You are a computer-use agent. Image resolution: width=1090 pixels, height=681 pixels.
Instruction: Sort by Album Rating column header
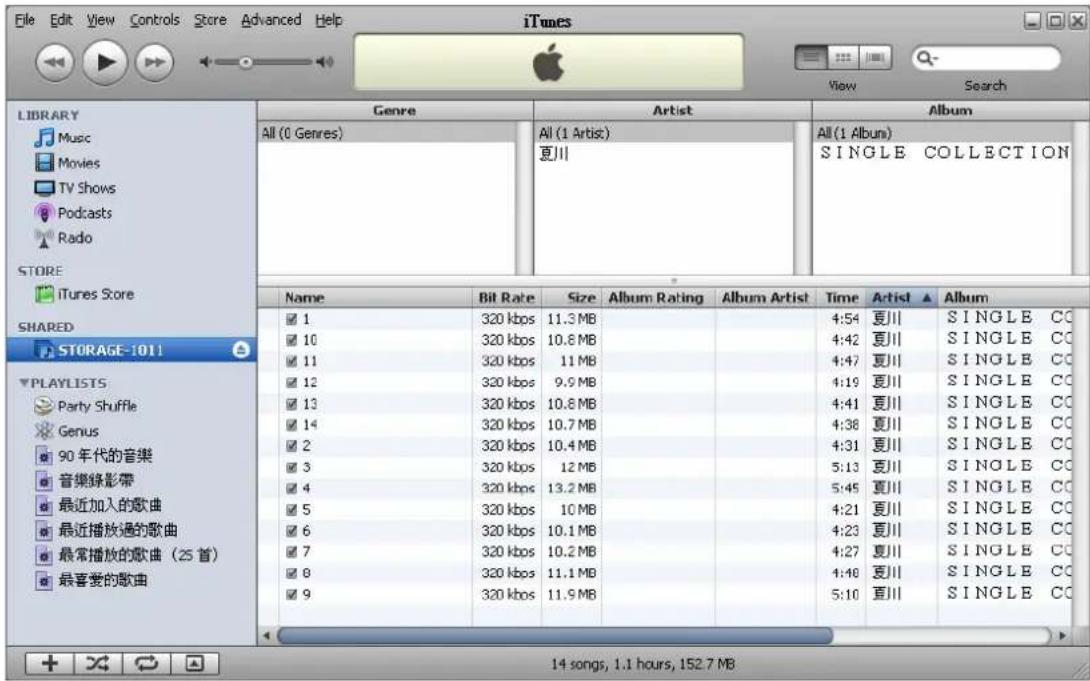658,297
